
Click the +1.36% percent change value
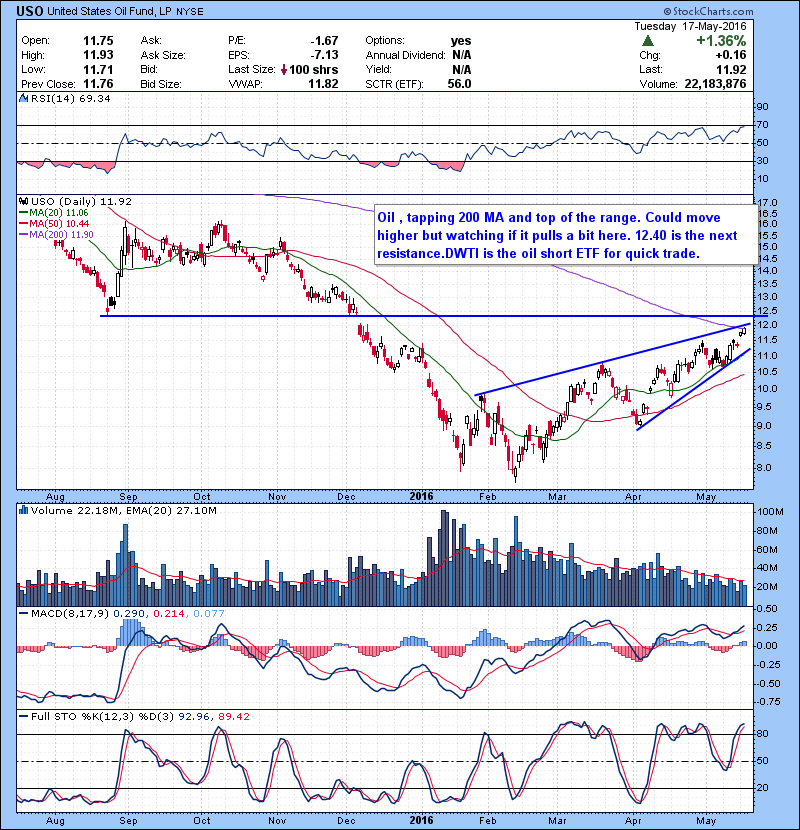[x=721, y=41]
